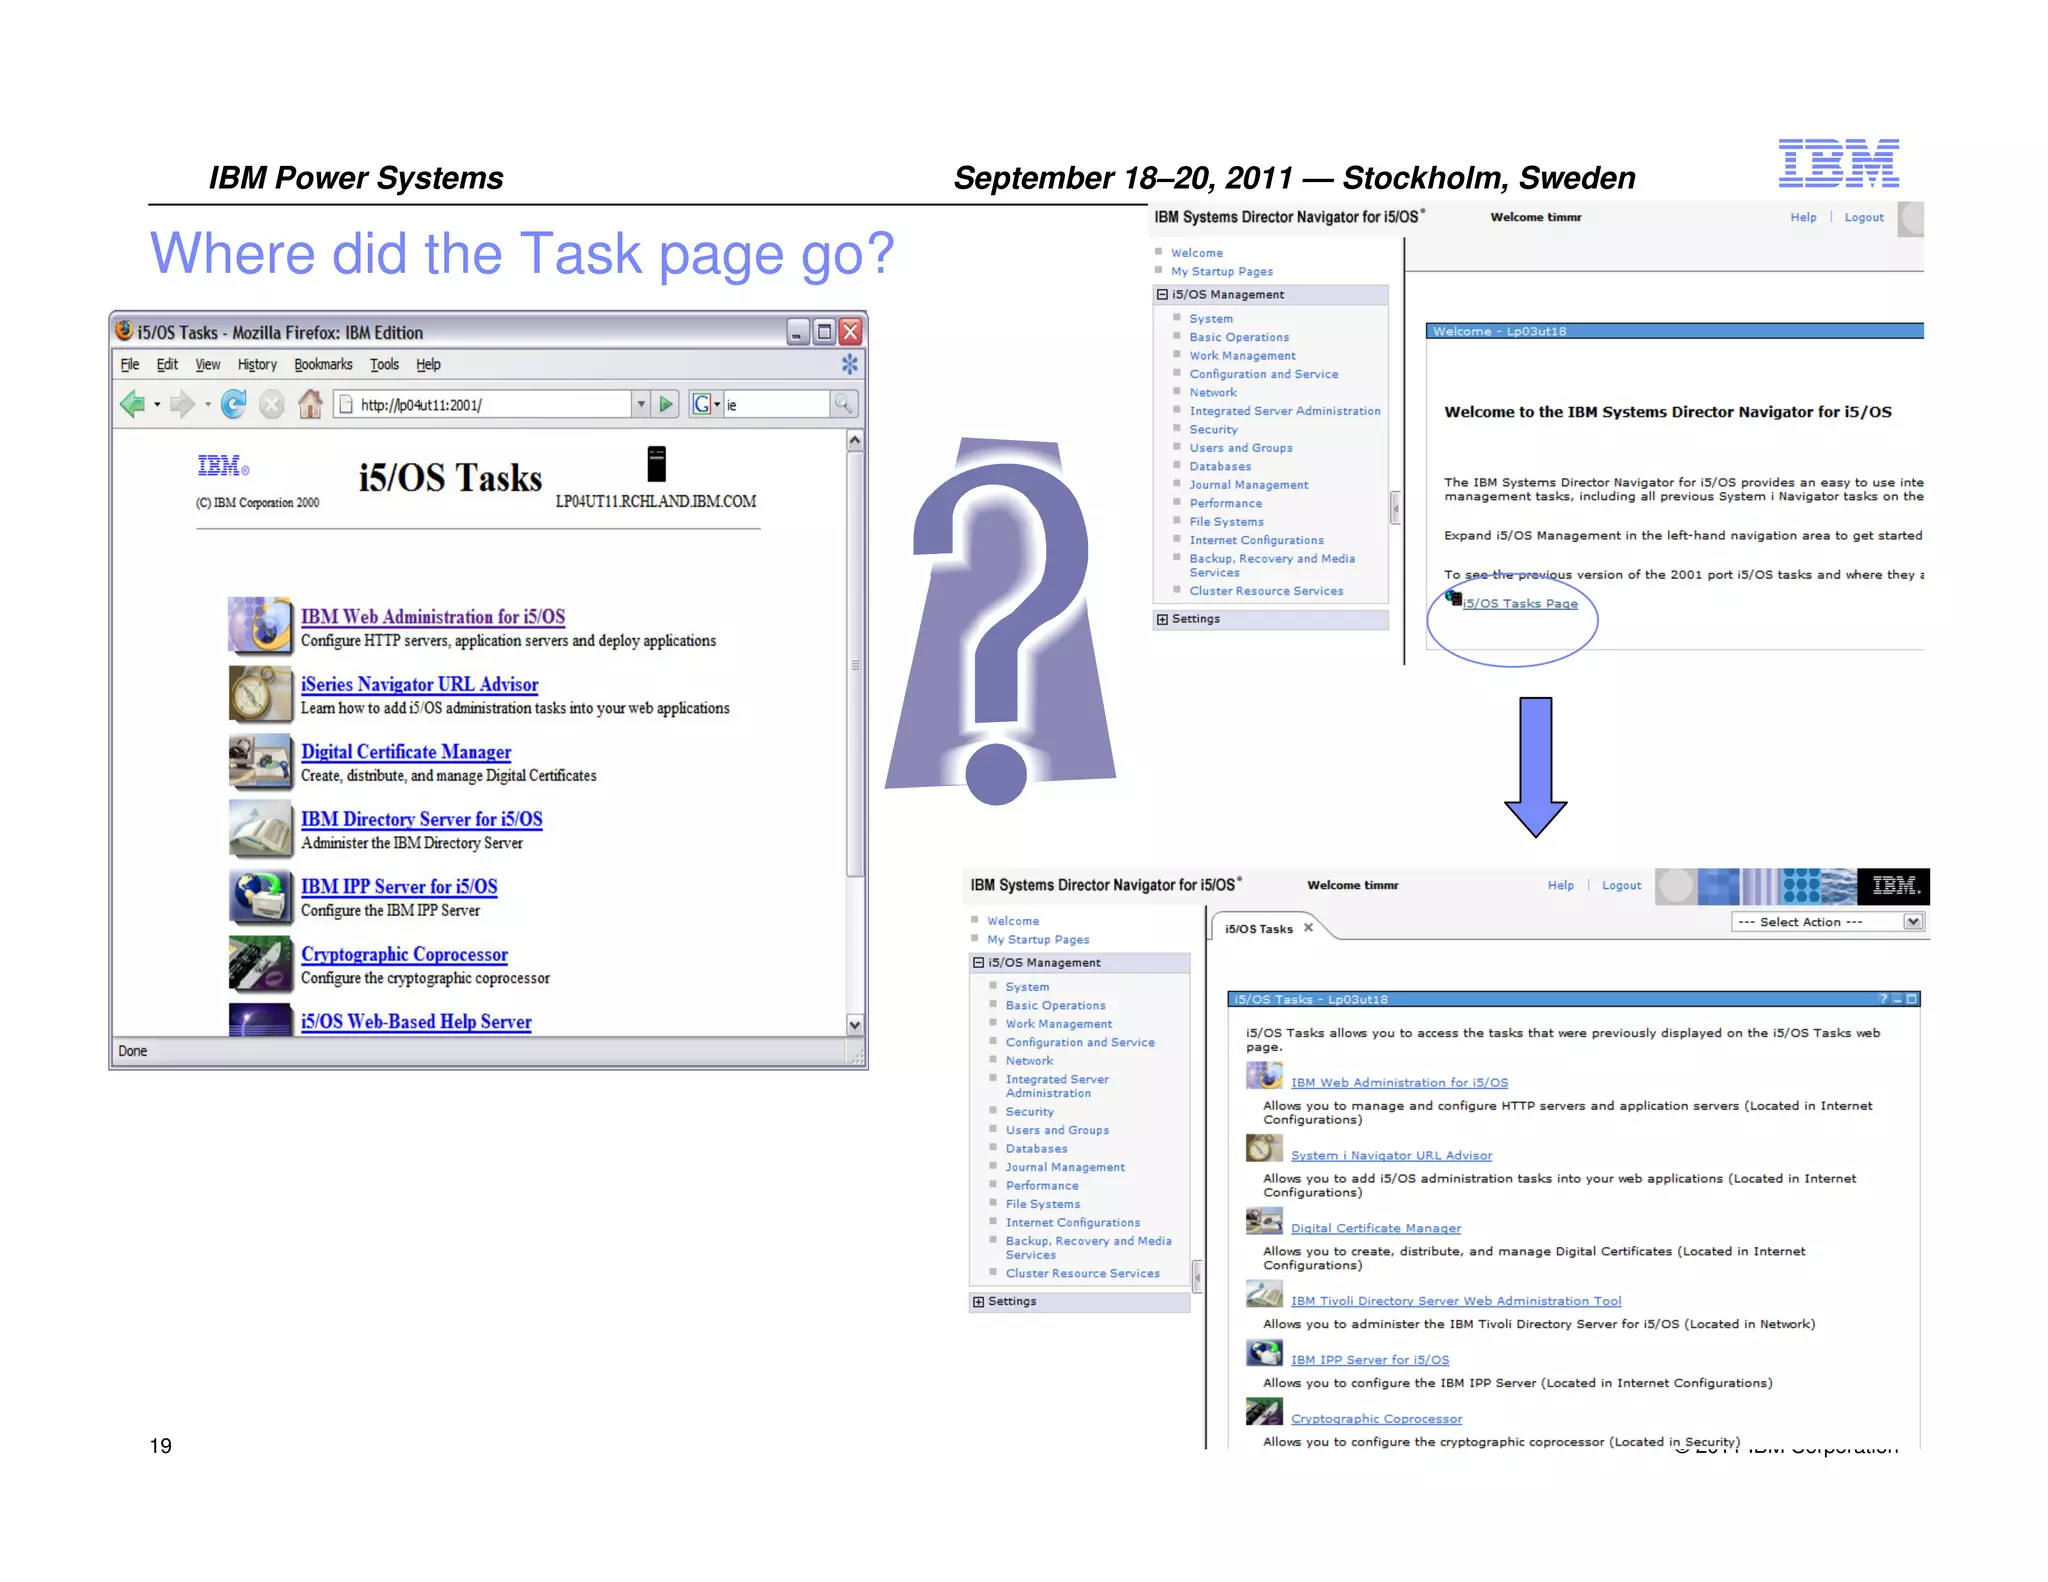Viewport: 2048px width, 1582px height.
Task: Click Tivoli Directory Server book icon
Action: 1264,1294
